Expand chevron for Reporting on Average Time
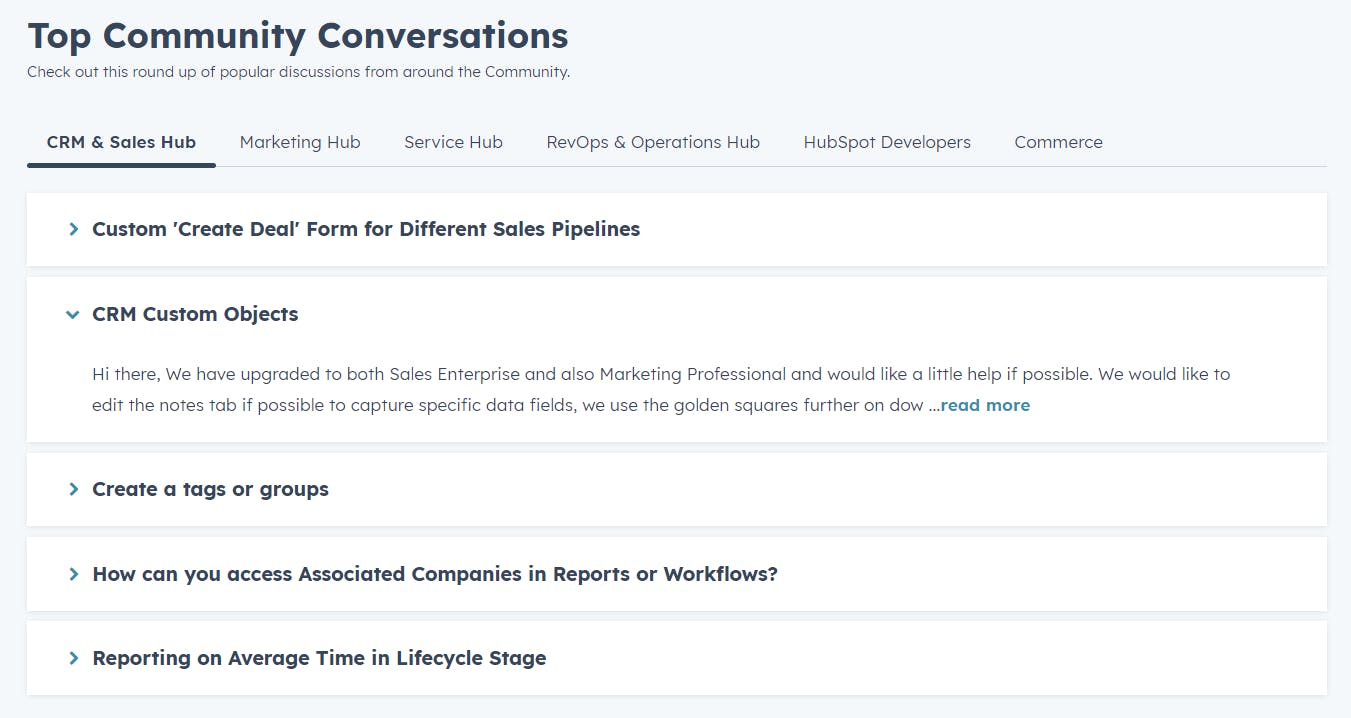The image size is (1351, 718). pos(73,659)
